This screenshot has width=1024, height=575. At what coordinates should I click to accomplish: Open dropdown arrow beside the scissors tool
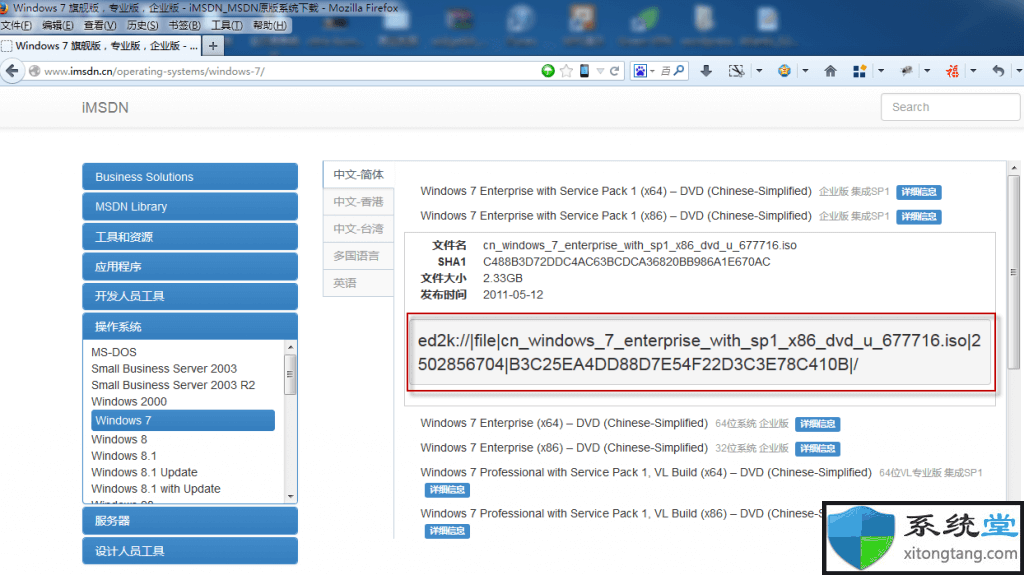759,71
